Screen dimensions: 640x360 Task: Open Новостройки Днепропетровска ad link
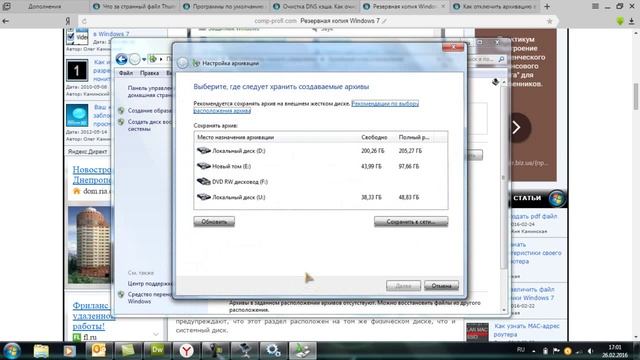point(92,175)
